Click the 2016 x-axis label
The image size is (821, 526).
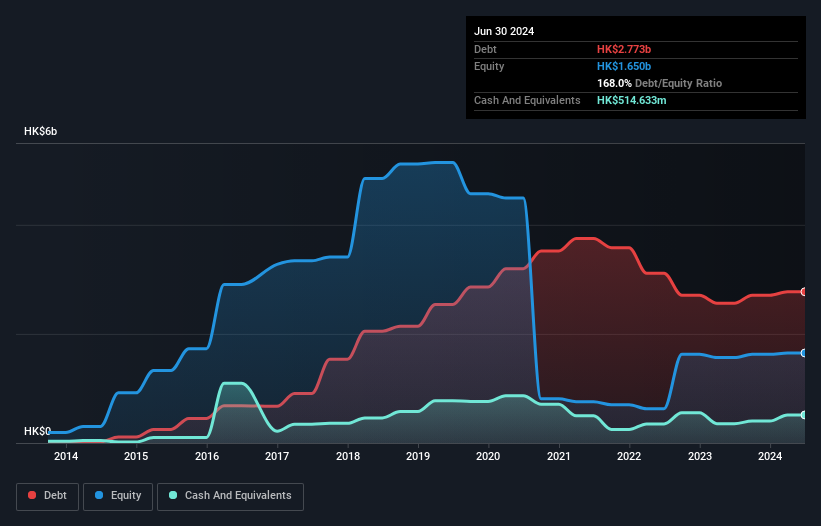(x=207, y=456)
